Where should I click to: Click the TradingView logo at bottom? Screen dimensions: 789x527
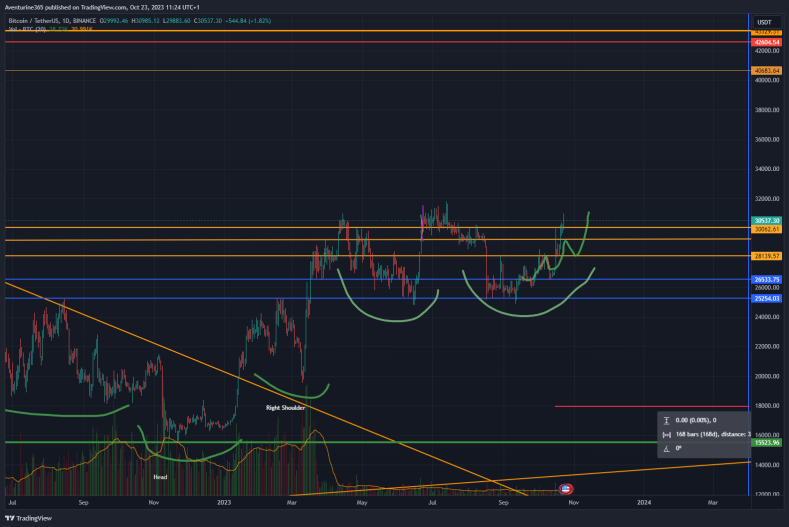[28, 518]
